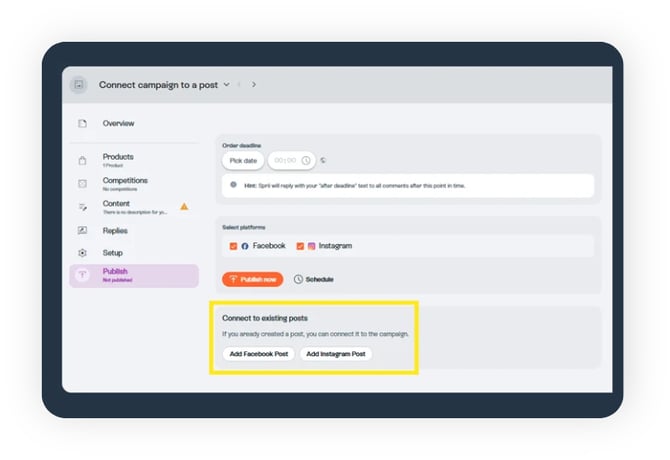The height and width of the screenshot is (460, 670).
Task: Click the campaign avatar icon in header
Action: 79,85
